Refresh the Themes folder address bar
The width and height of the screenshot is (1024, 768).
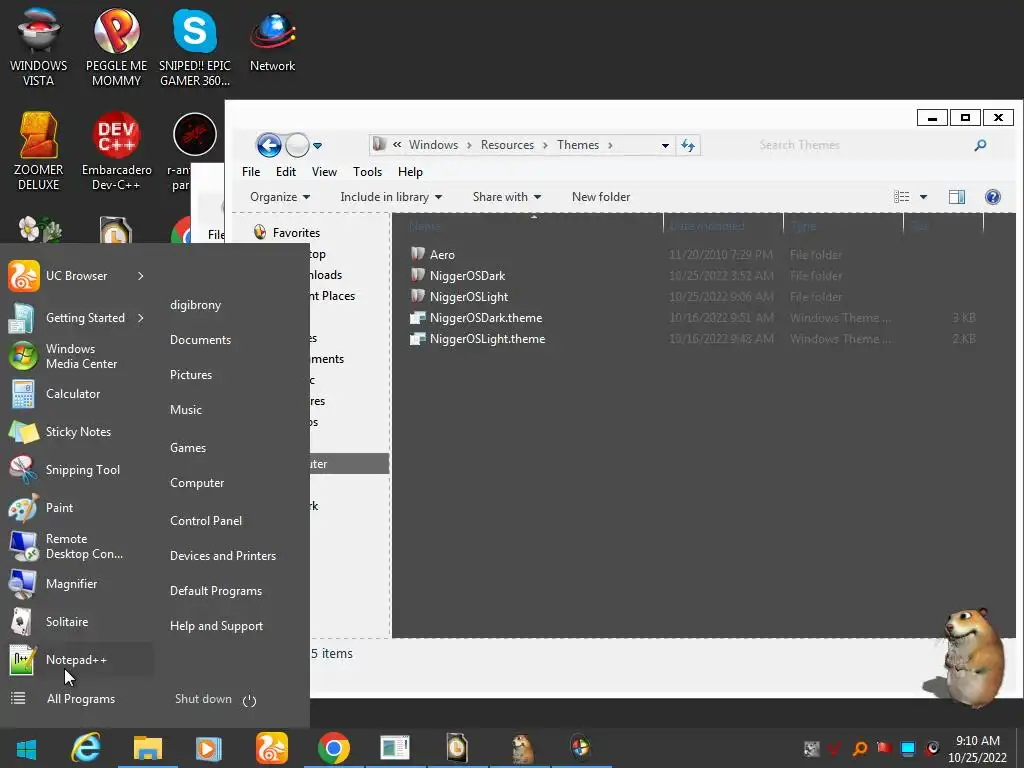[x=688, y=145]
